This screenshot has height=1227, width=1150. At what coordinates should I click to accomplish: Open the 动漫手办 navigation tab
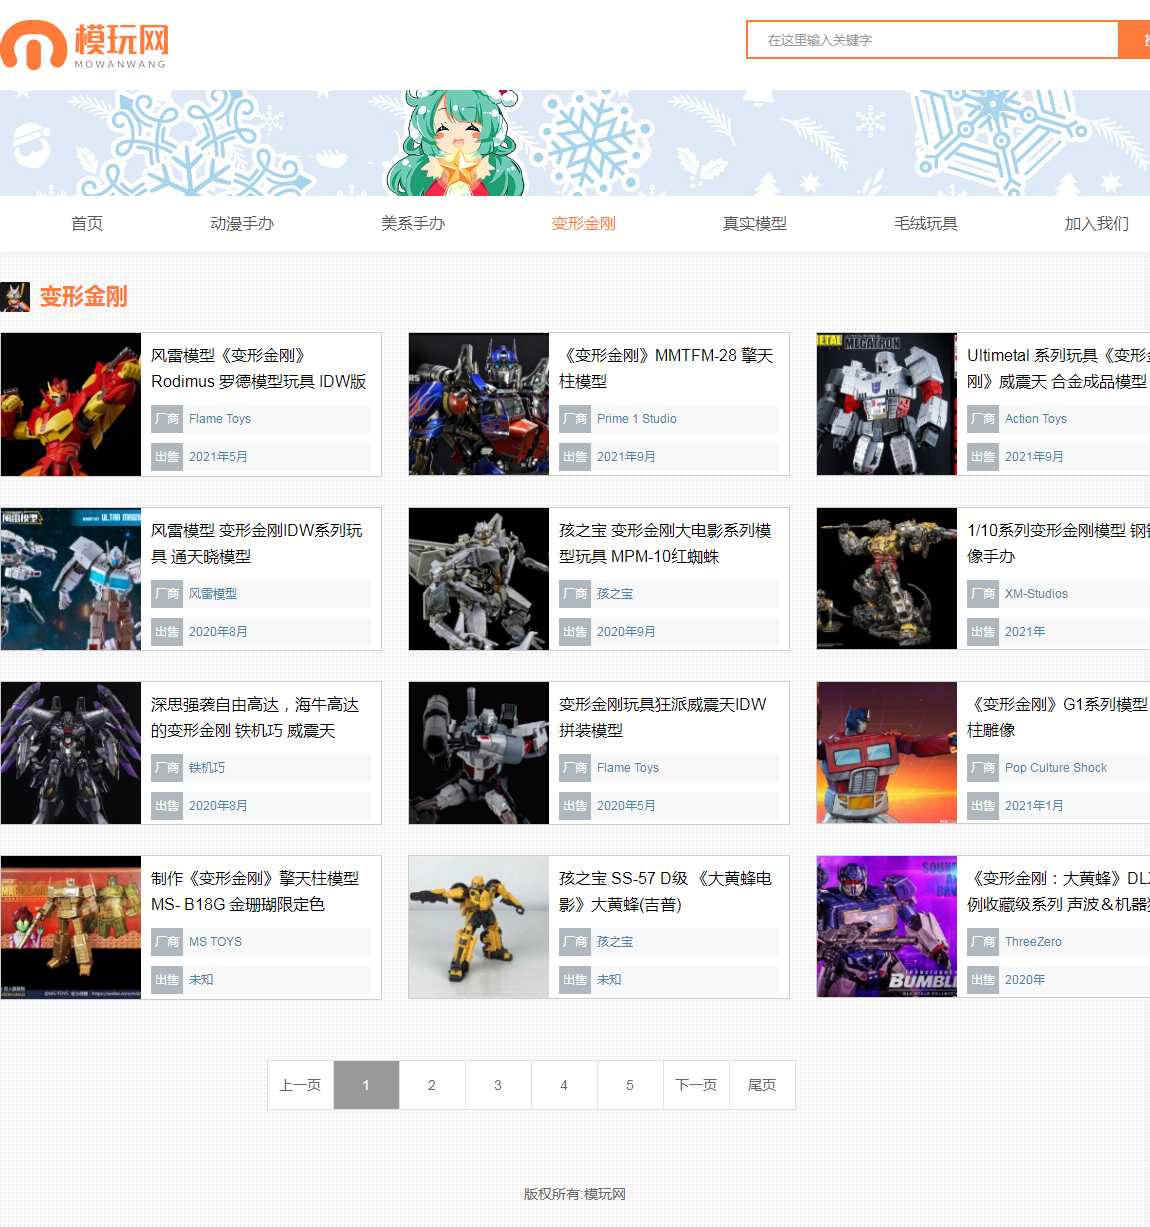coord(242,224)
